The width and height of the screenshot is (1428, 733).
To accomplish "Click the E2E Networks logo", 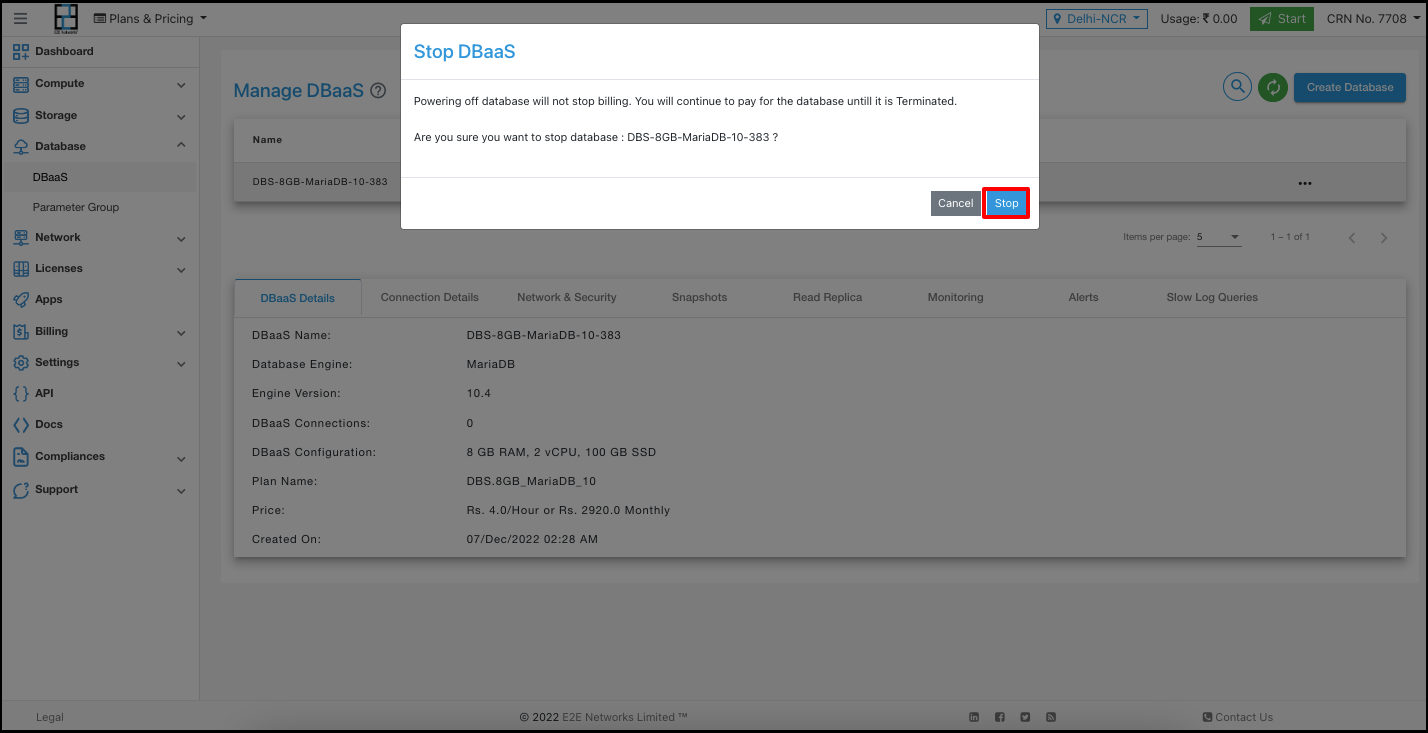I will tap(65, 18).
